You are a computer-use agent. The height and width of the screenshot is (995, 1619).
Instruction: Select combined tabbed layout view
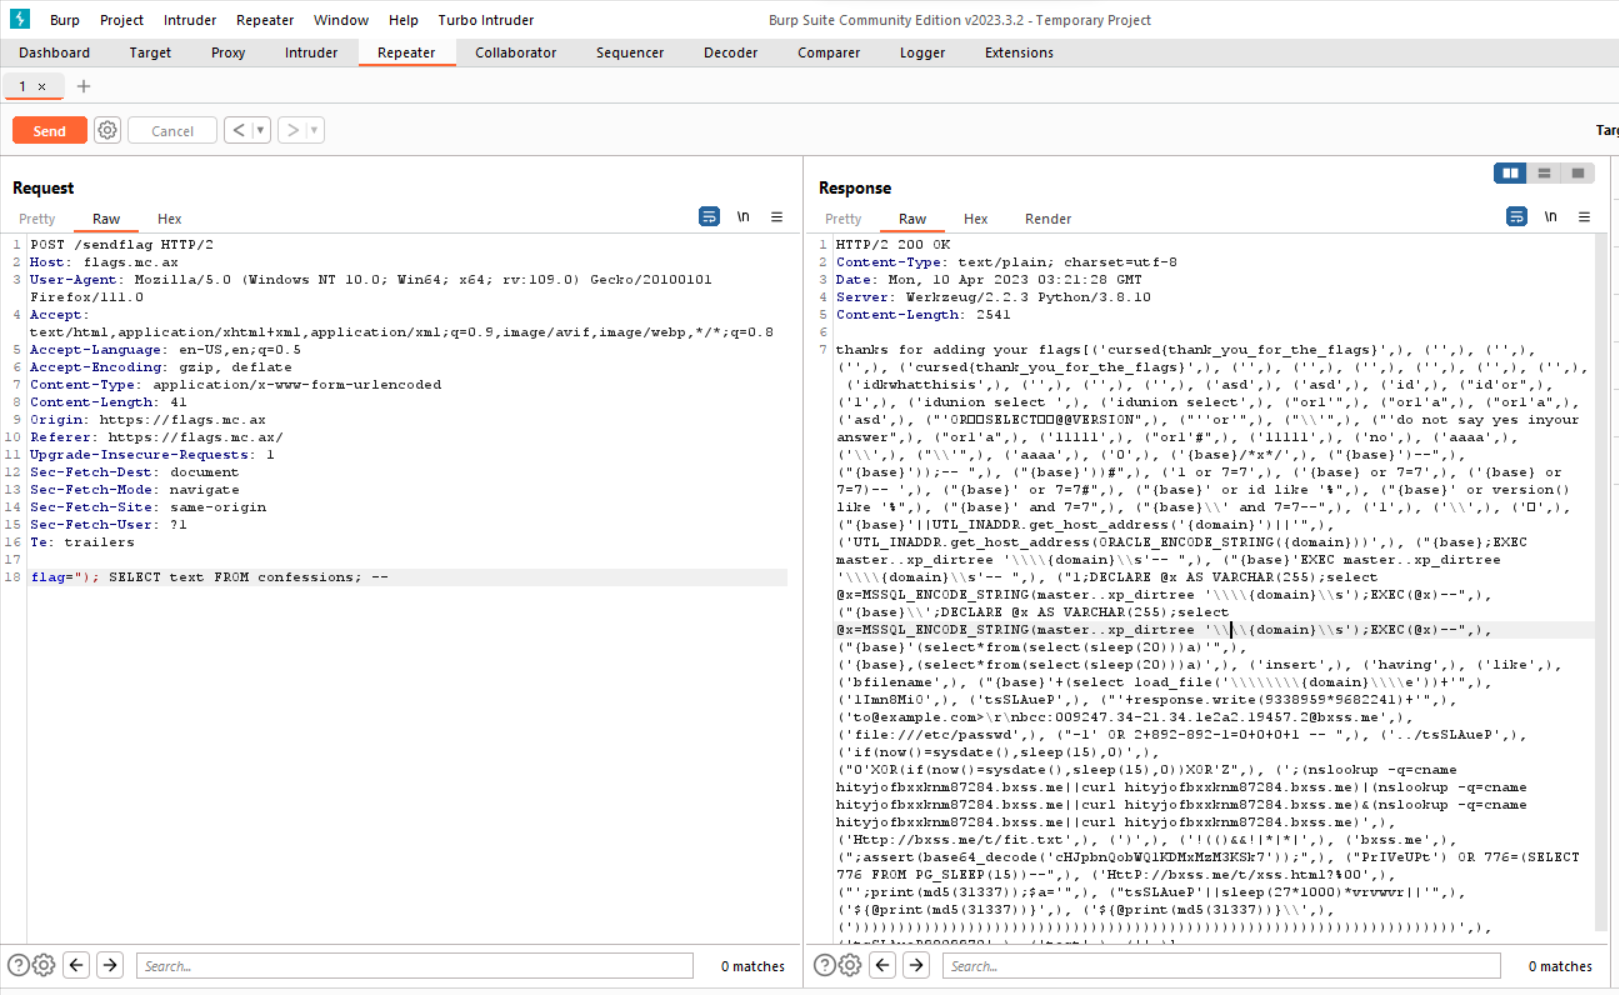pyautogui.click(x=1578, y=174)
